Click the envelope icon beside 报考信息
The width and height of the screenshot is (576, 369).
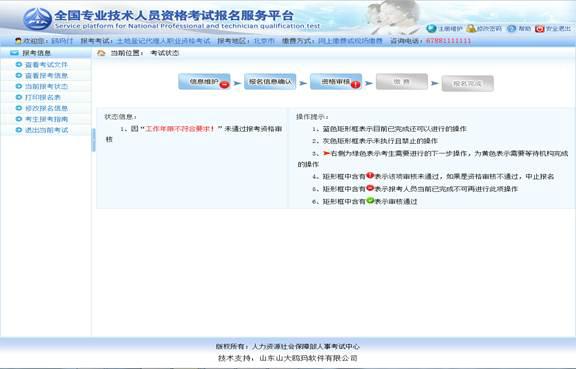(x=14, y=53)
